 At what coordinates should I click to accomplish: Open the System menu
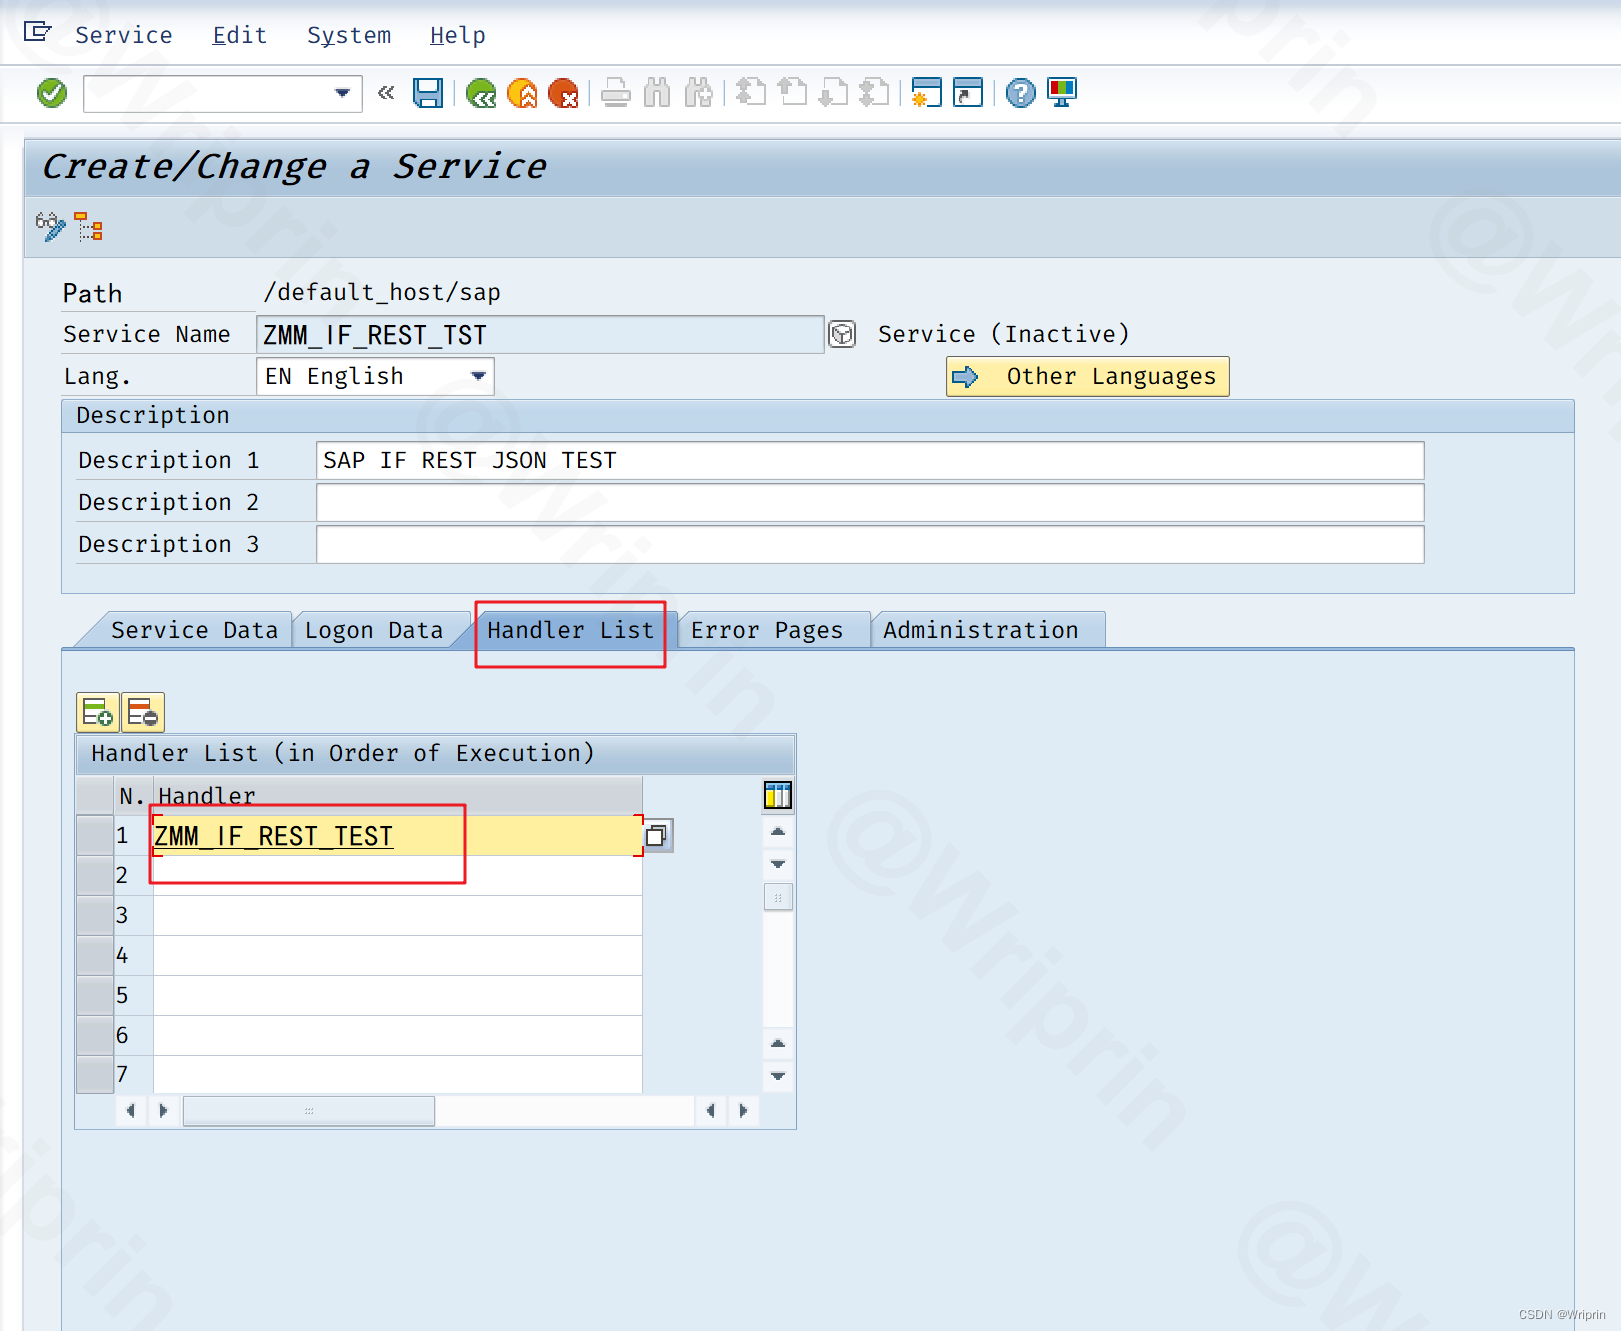348,34
